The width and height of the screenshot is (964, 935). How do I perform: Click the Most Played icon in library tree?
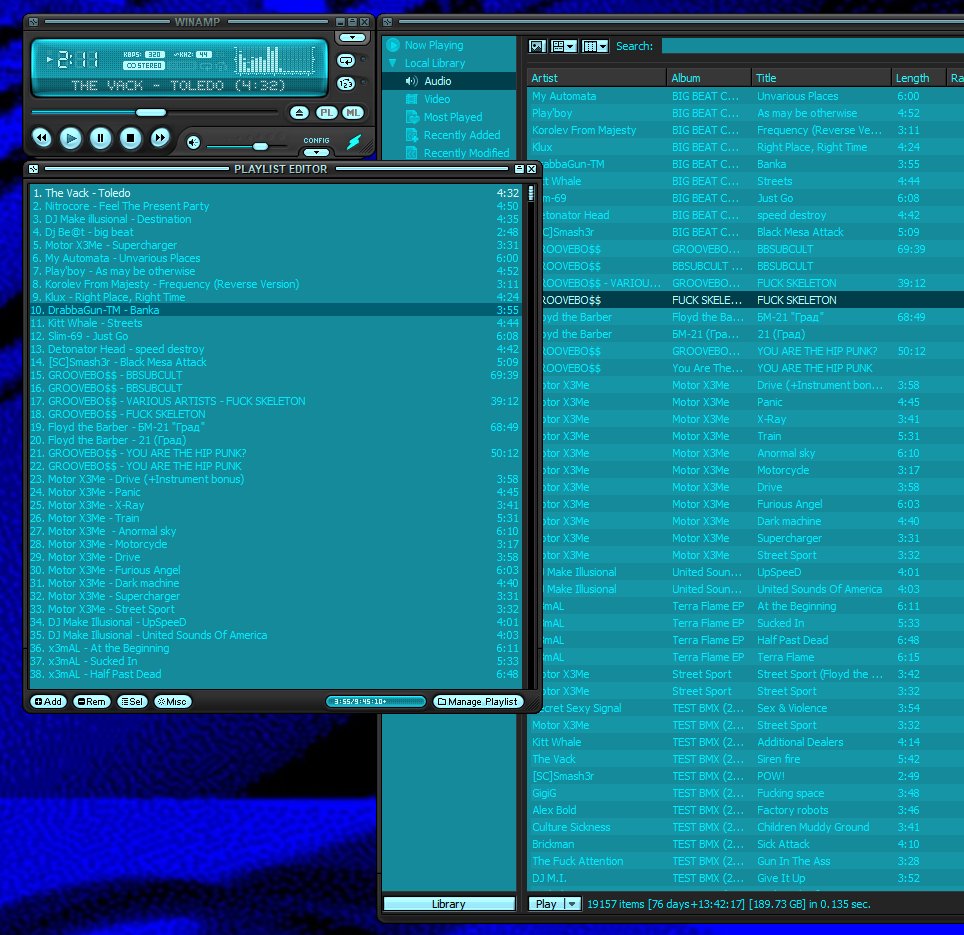412,117
